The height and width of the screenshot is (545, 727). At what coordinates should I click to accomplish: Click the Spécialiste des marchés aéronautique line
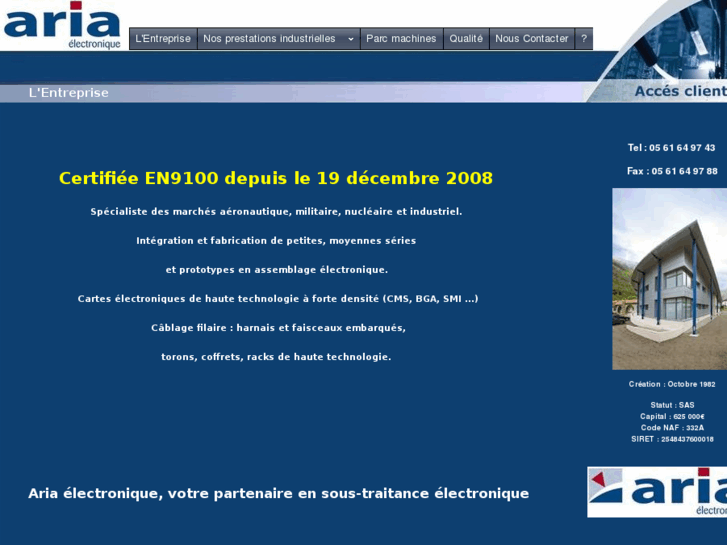pyautogui.click(x=276, y=212)
